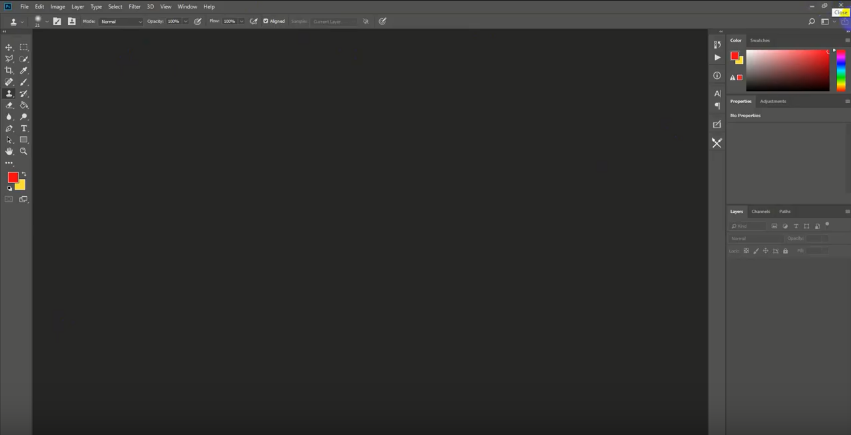Select the Healing Brush tool

(9, 82)
